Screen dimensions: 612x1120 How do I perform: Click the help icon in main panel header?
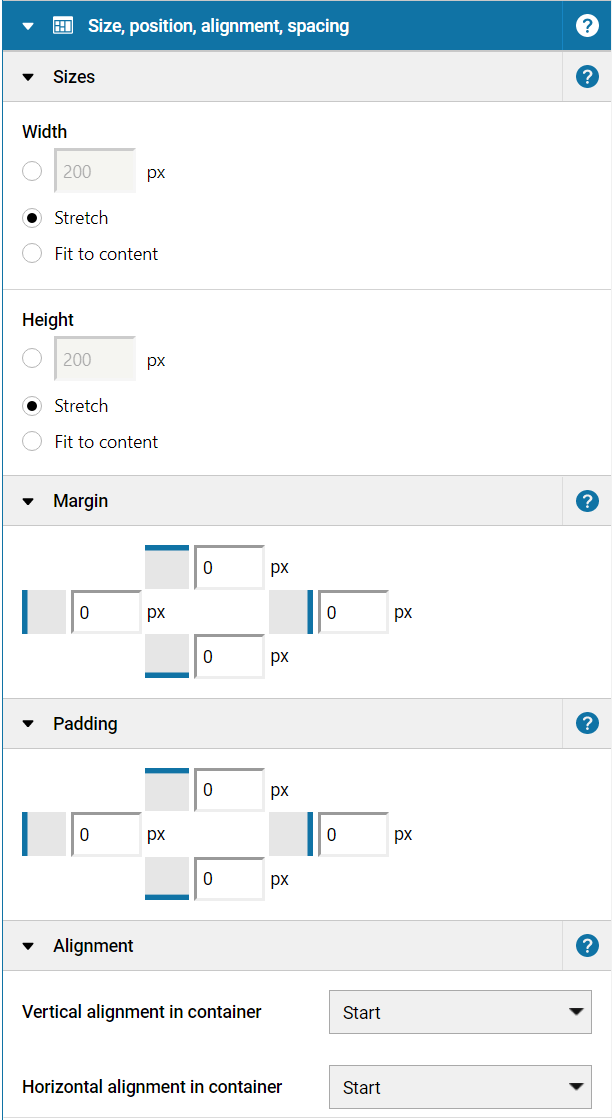(587, 26)
